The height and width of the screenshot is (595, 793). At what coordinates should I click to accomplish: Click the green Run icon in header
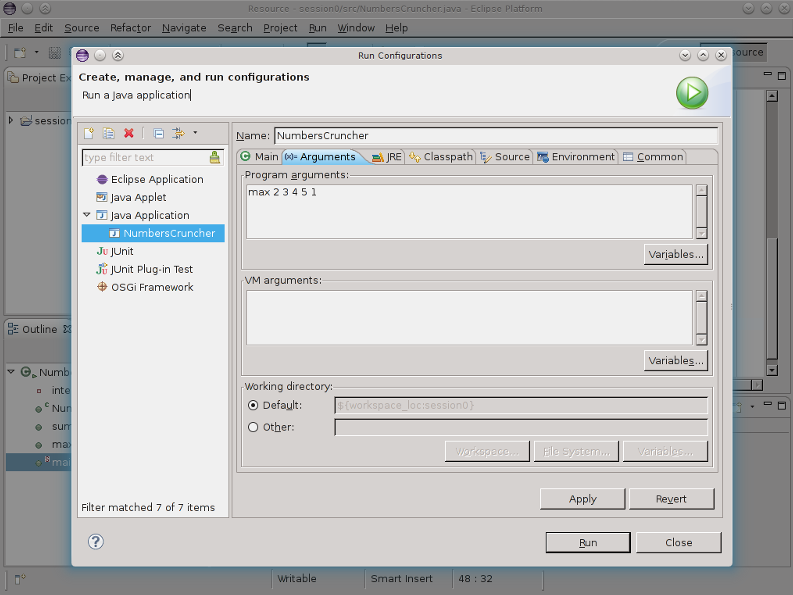coord(691,93)
